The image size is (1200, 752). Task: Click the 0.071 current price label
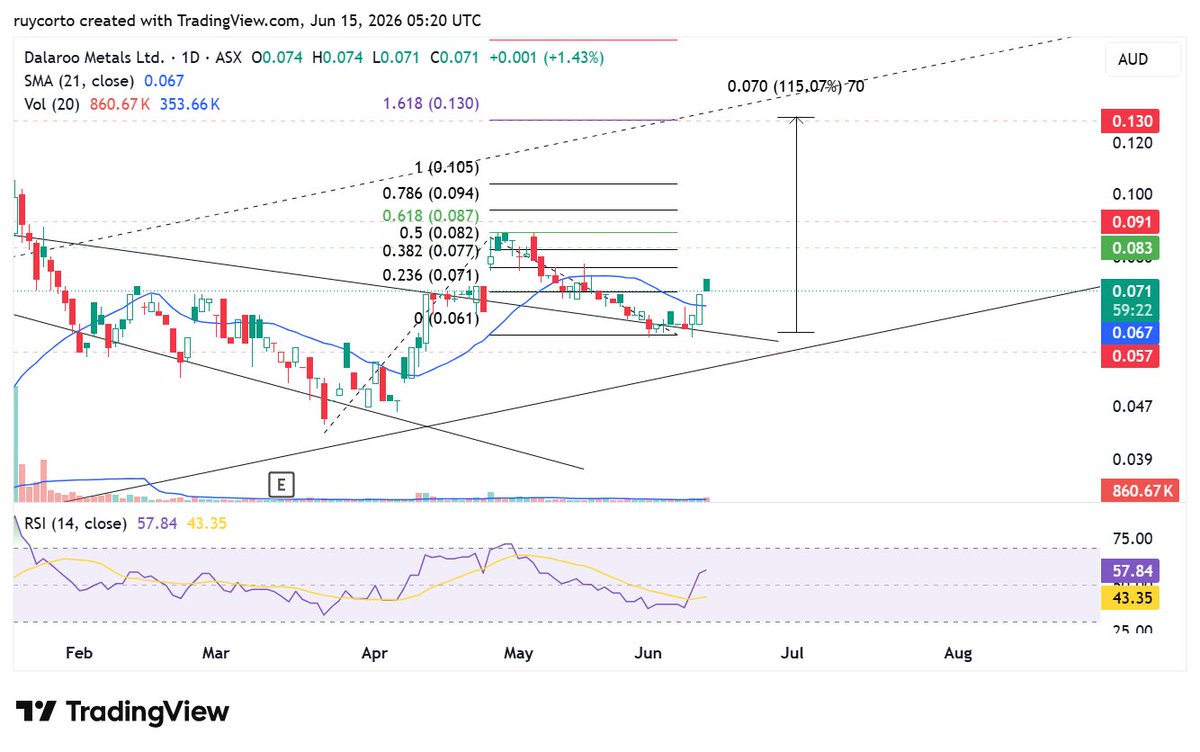click(x=1129, y=291)
